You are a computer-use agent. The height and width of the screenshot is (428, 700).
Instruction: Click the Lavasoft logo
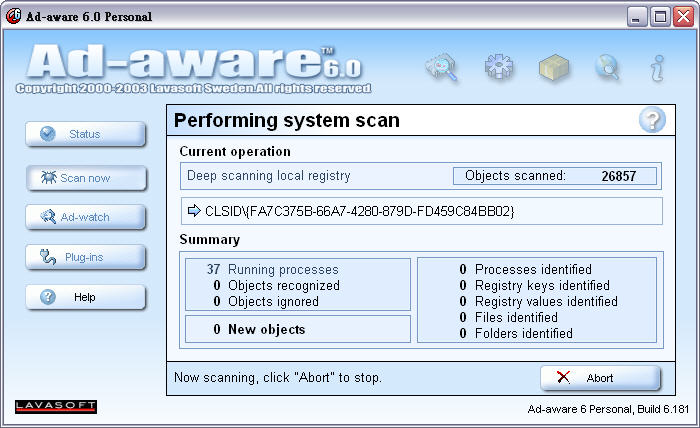(56, 406)
